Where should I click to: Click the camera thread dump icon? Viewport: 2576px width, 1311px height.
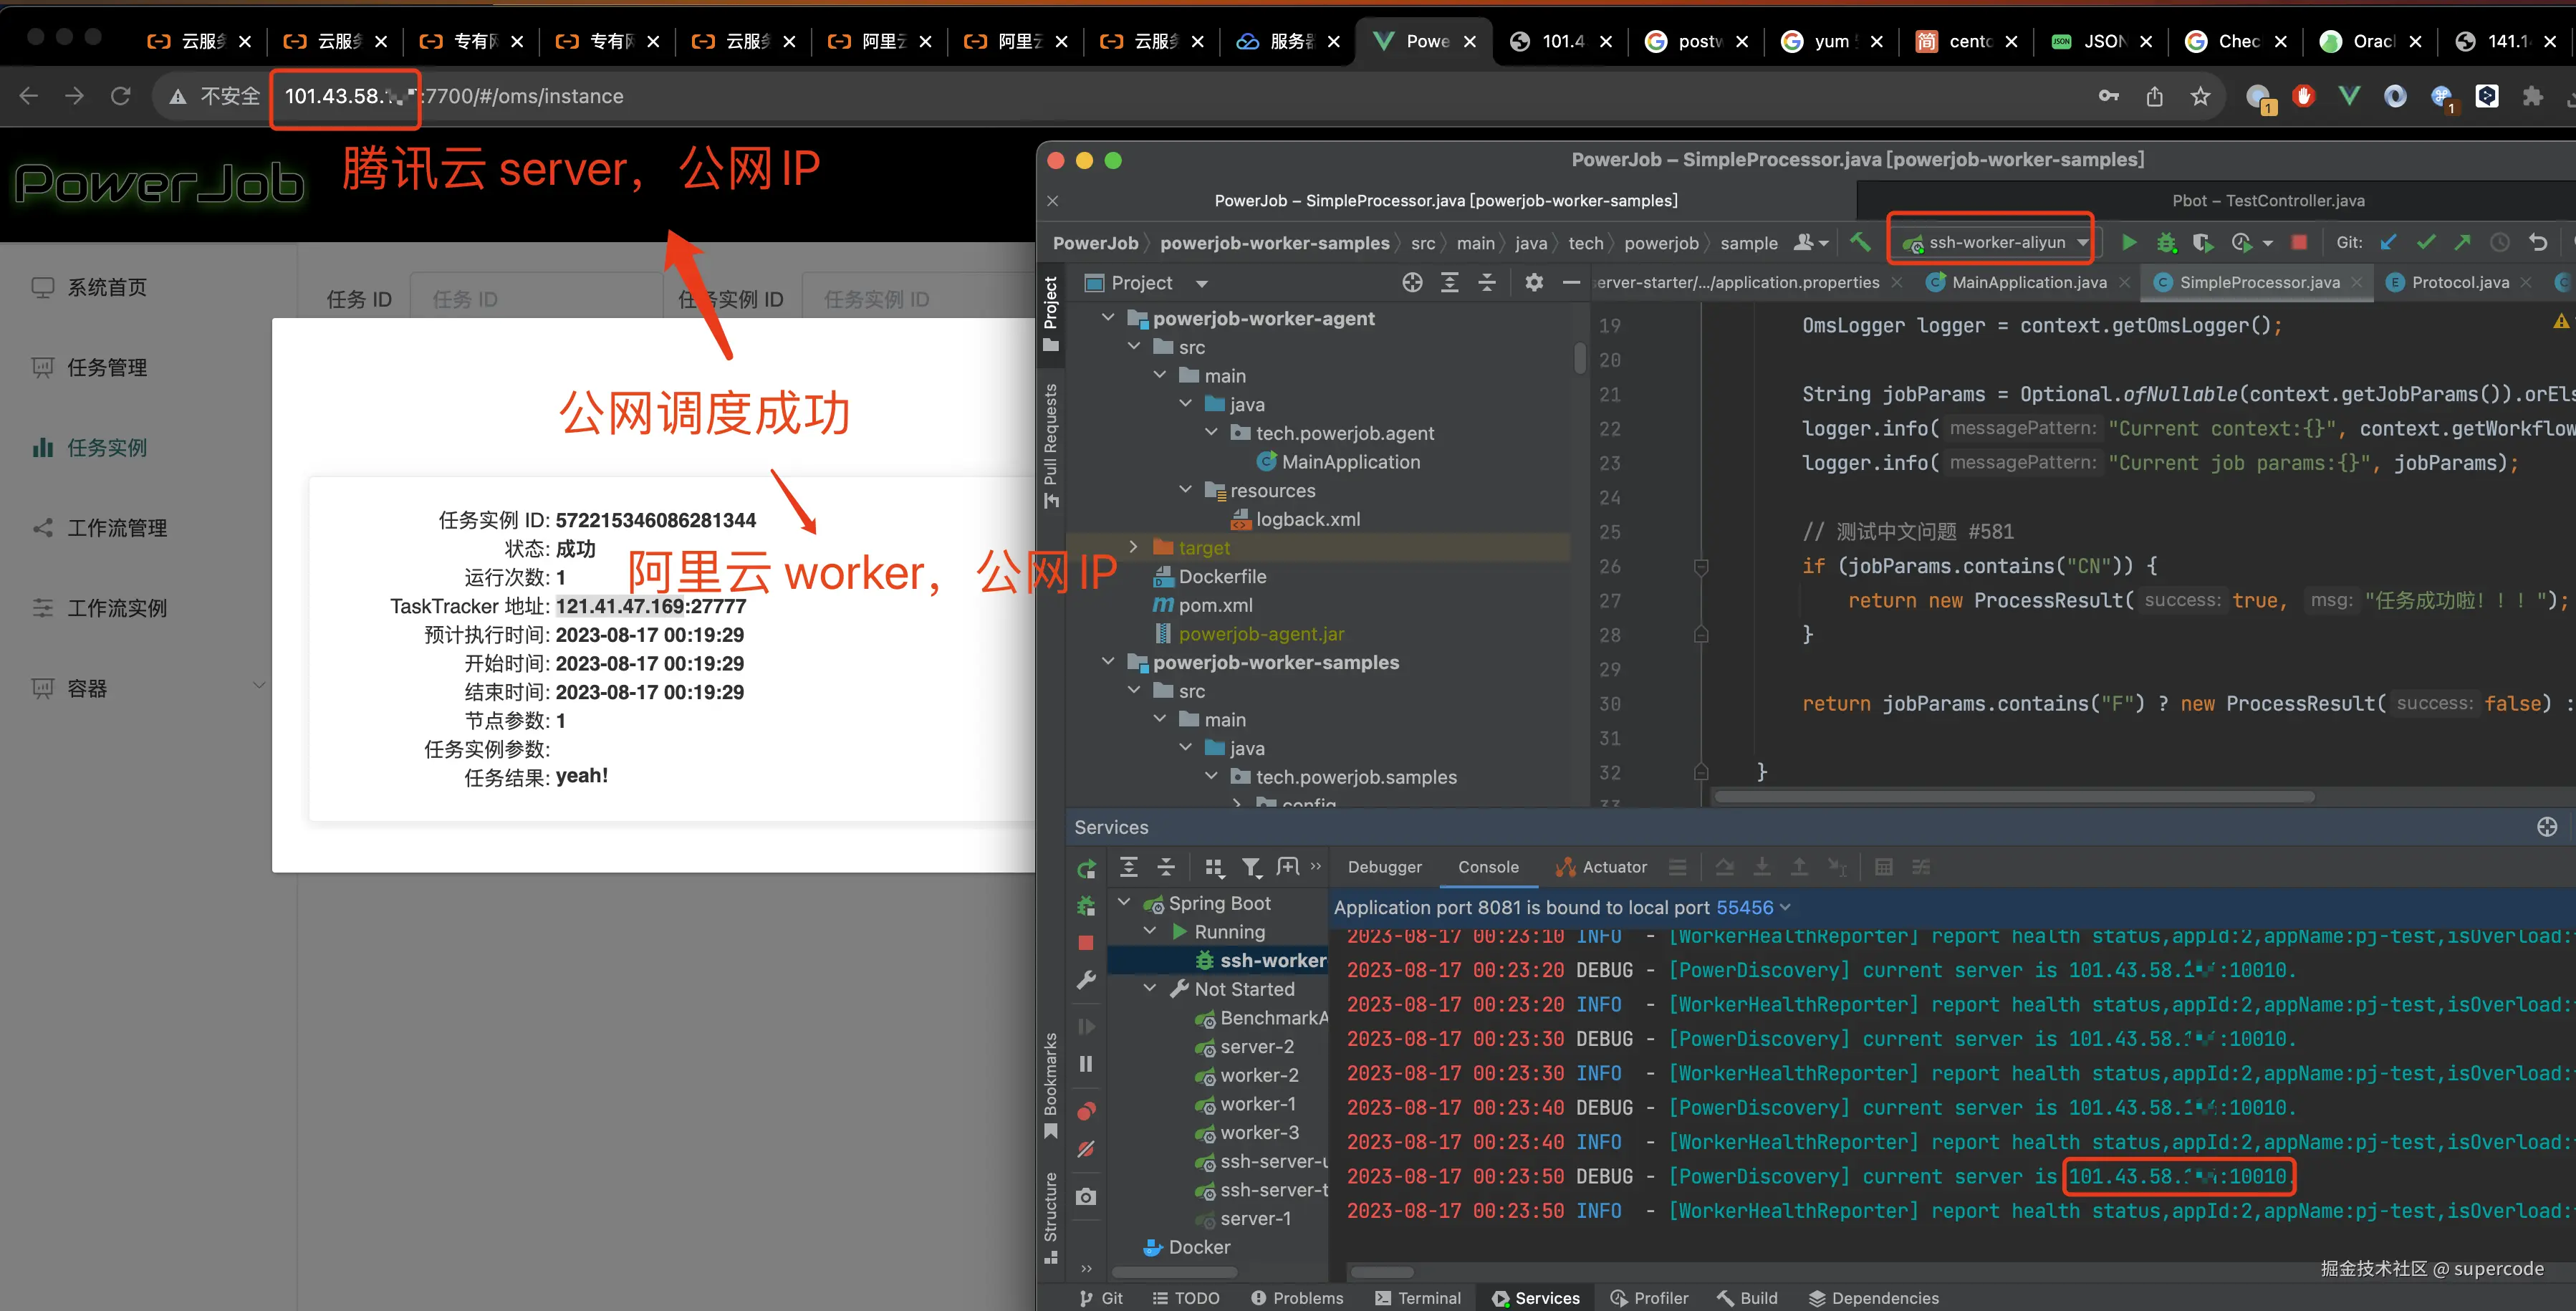[x=1086, y=1197]
